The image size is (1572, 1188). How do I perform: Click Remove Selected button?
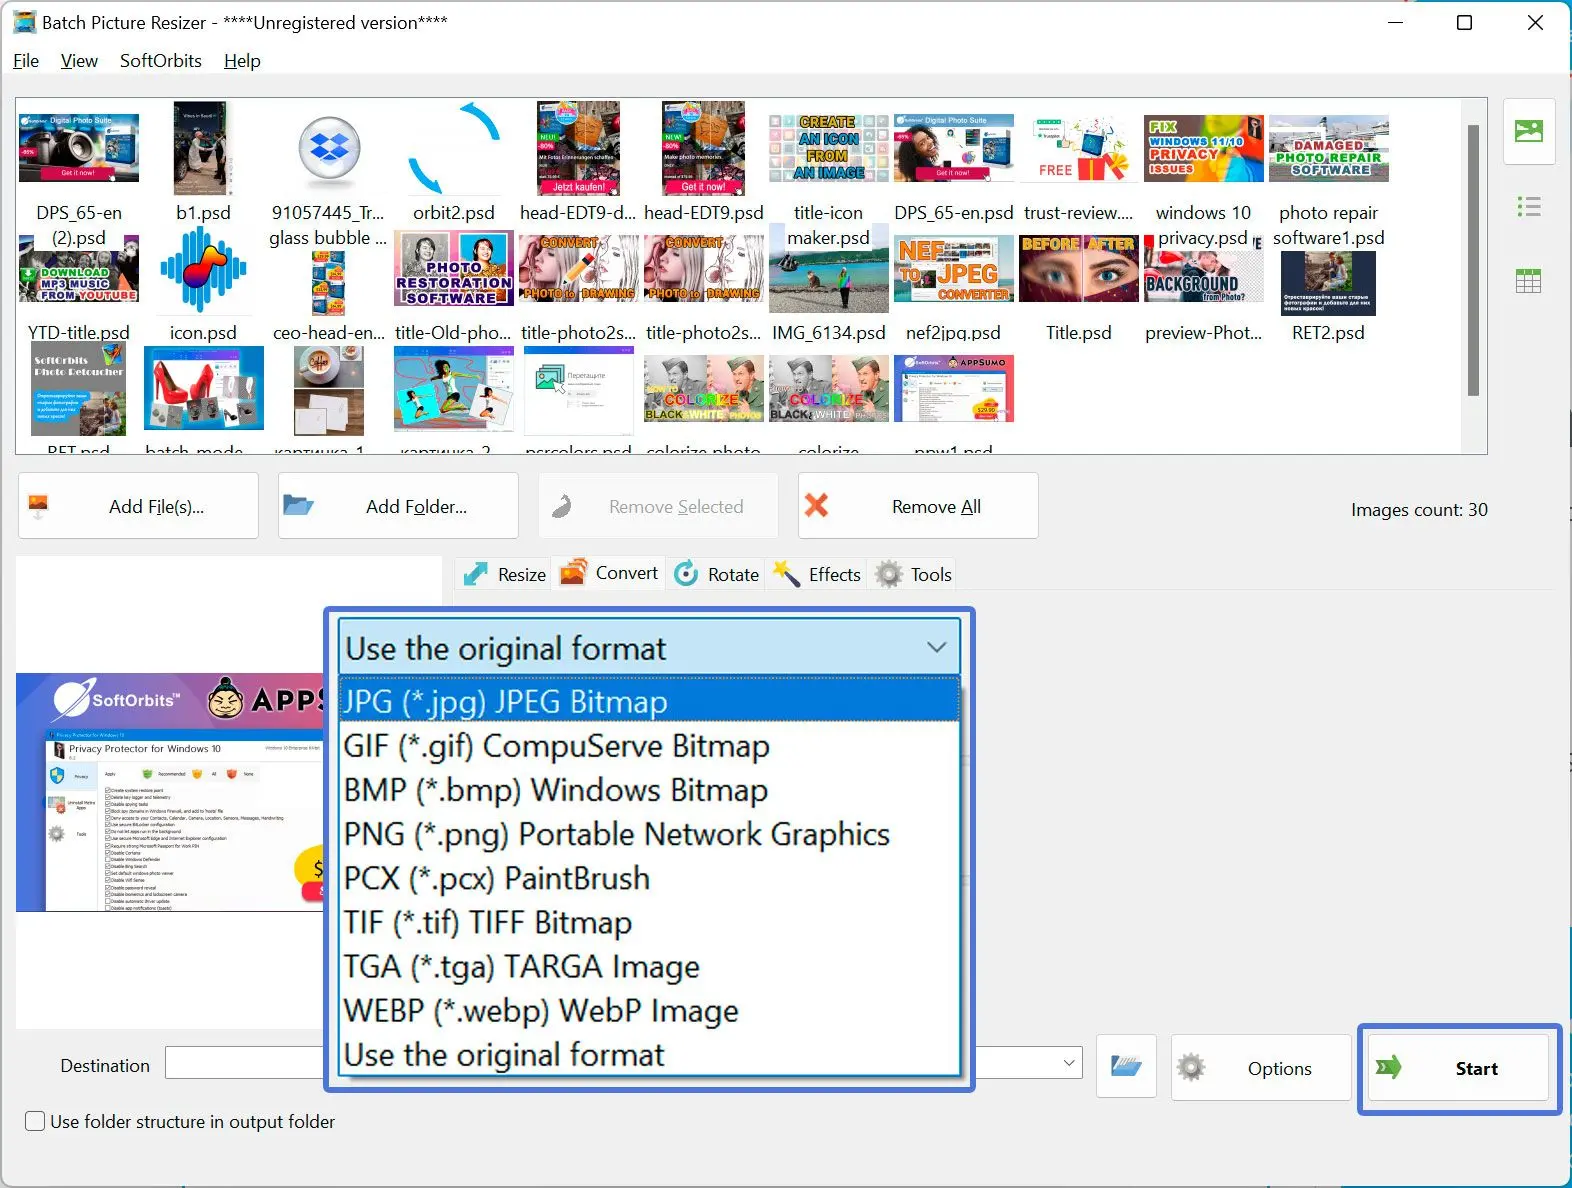[658, 506]
